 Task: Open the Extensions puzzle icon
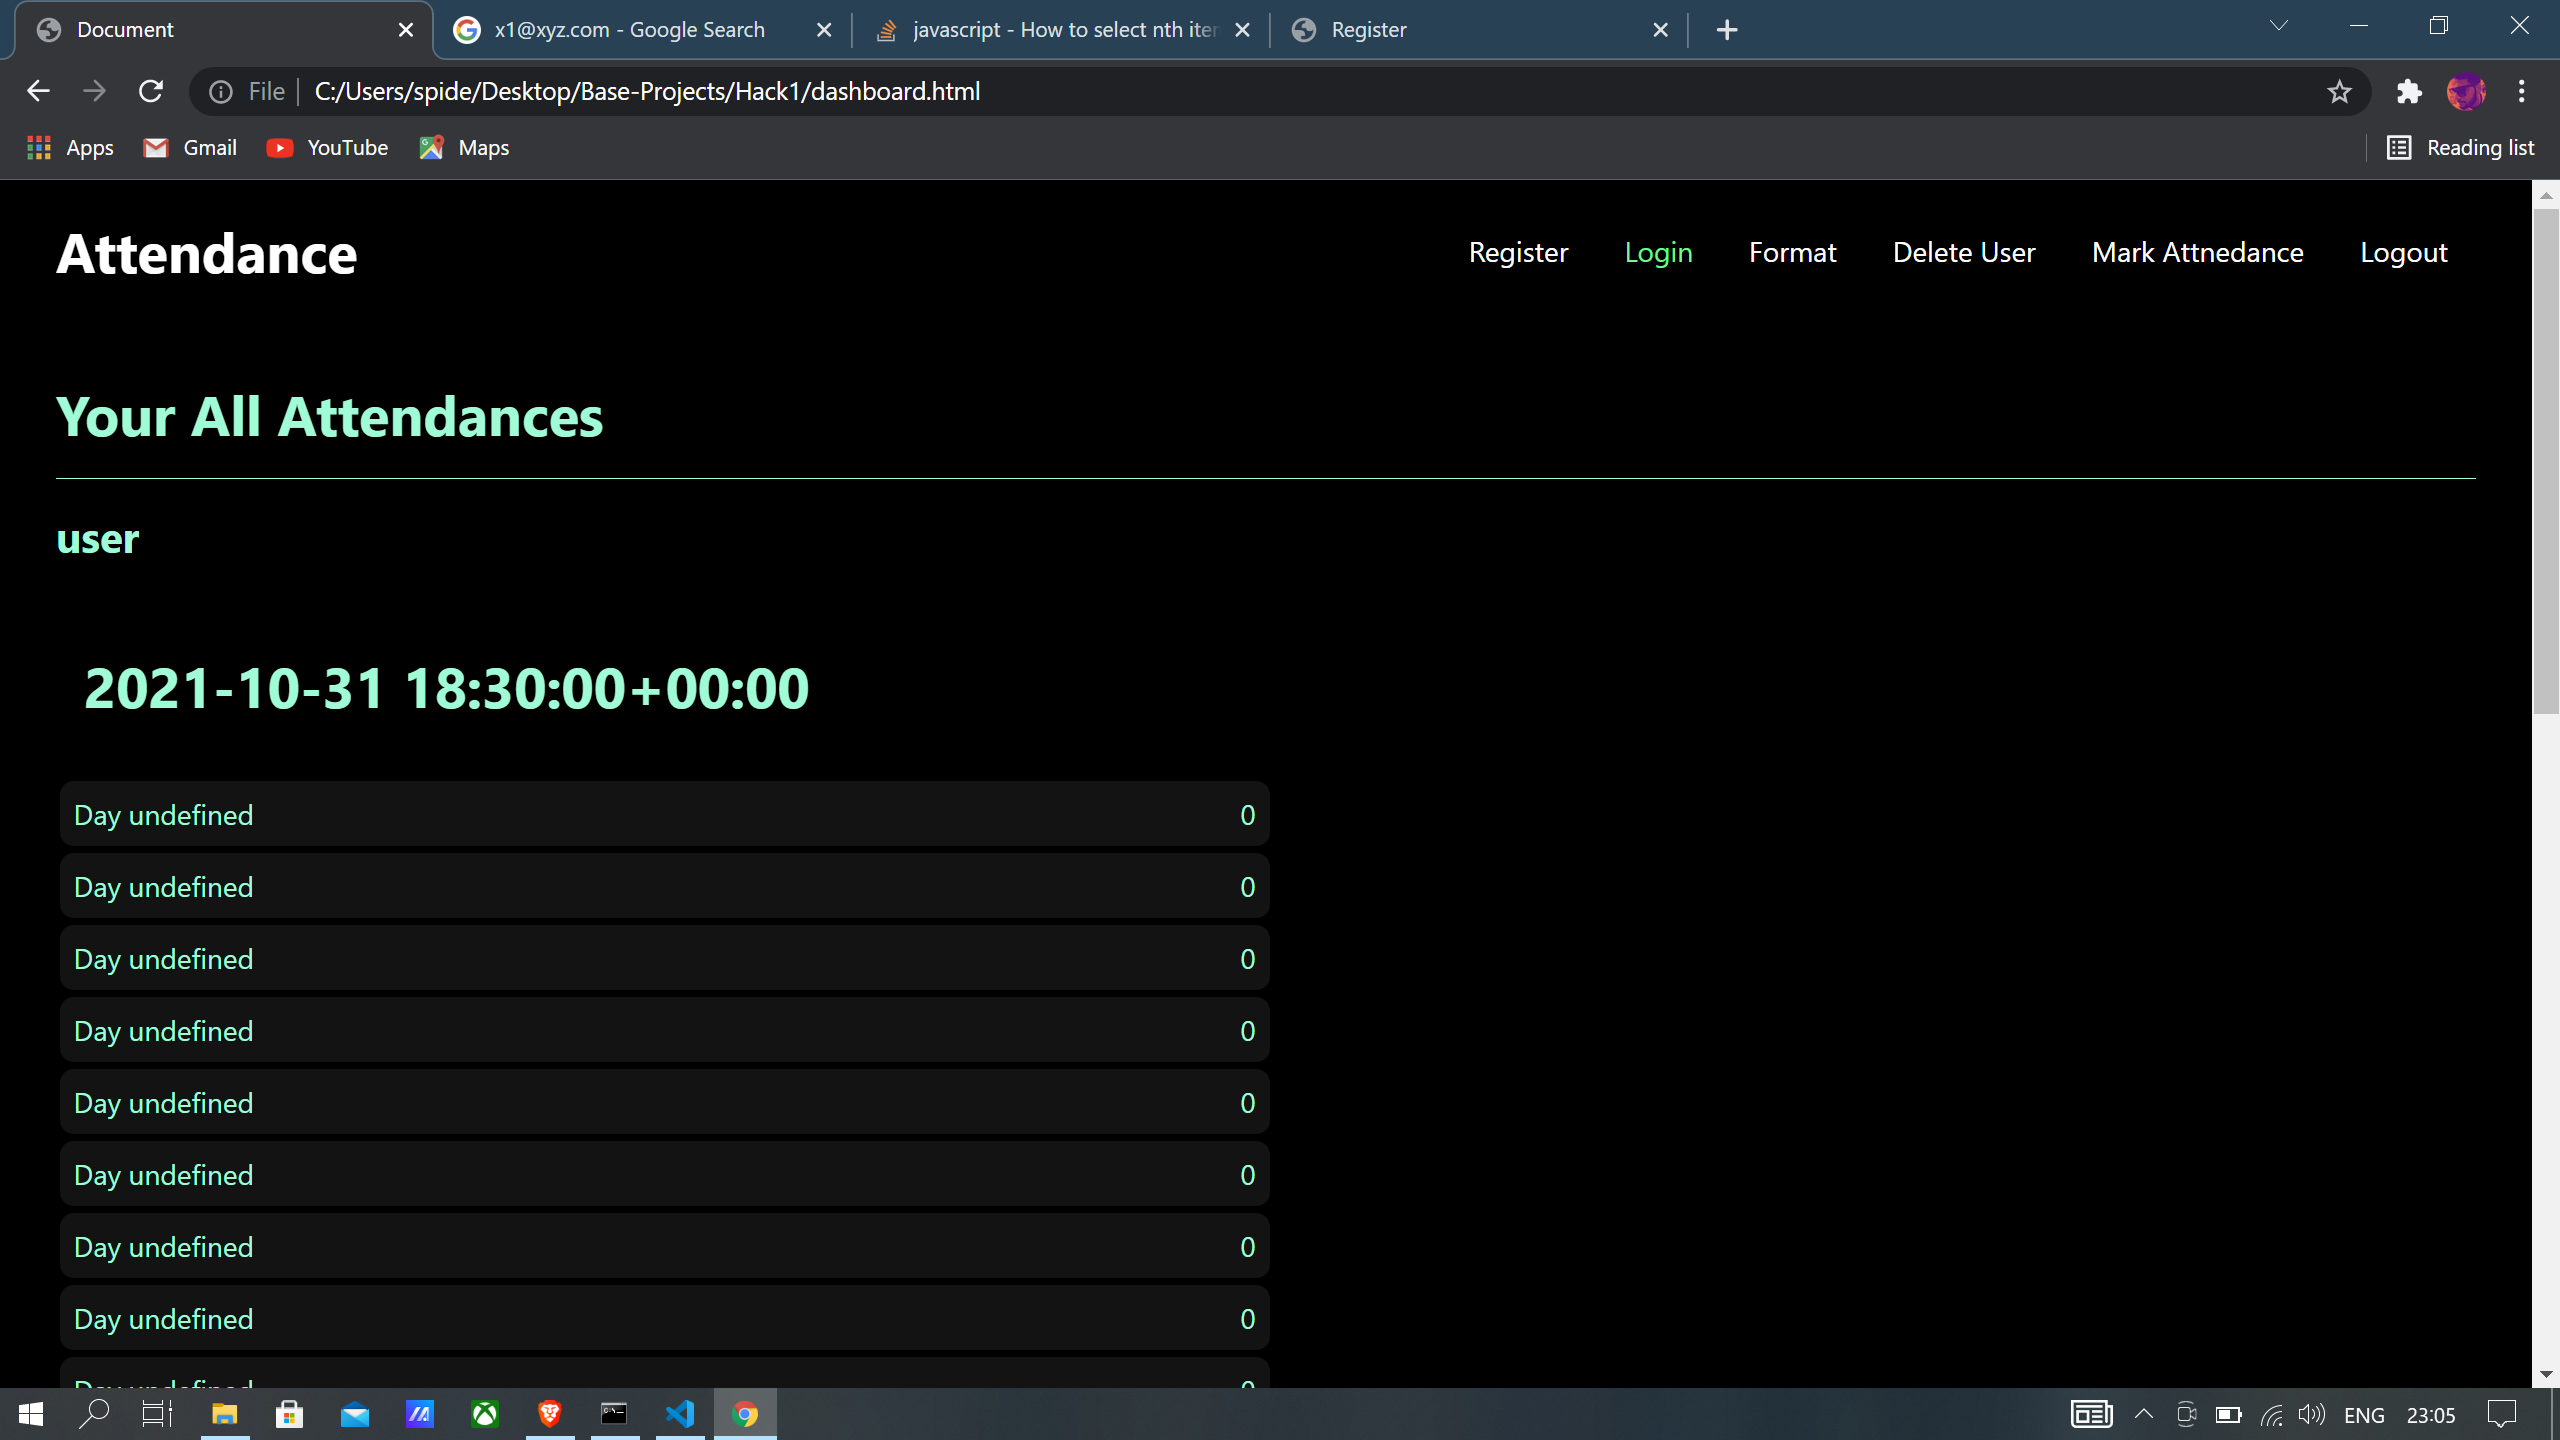pyautogui.click(x=2409, y=92)
